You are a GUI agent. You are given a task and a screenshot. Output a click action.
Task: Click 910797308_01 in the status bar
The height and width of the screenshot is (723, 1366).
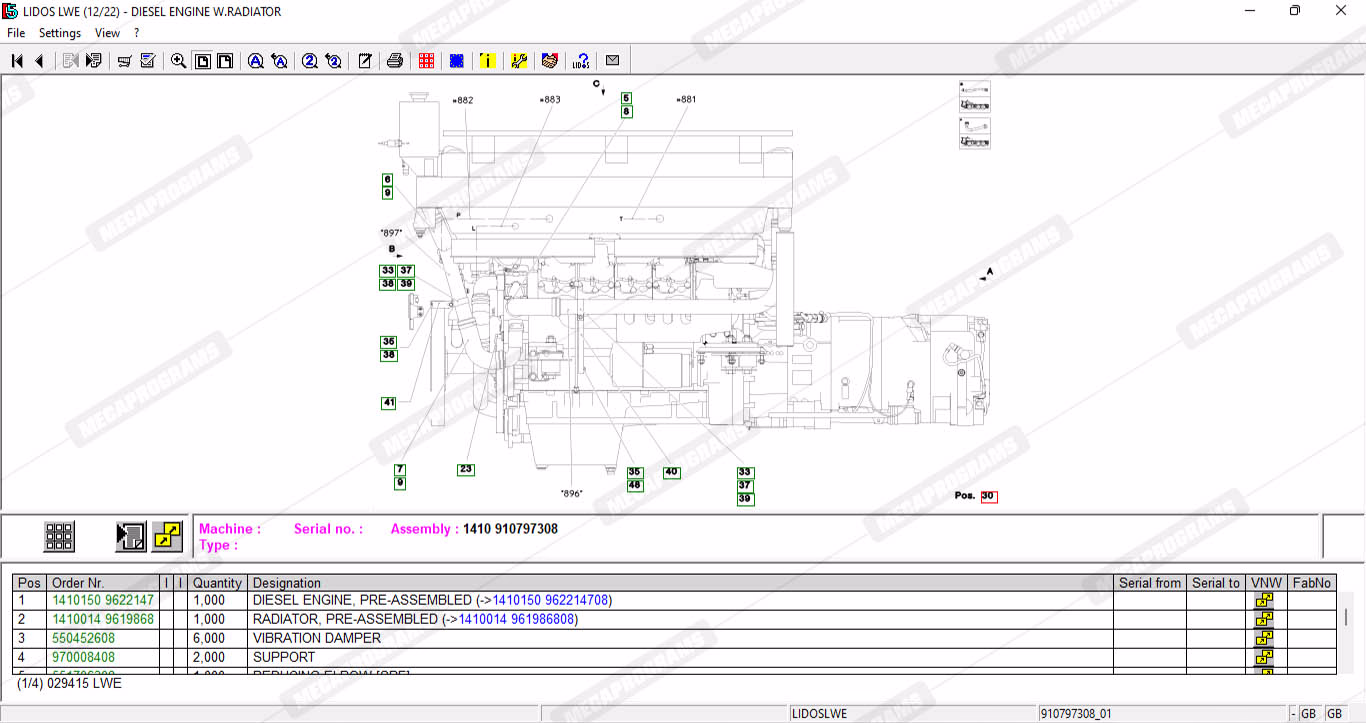pyautogui.click(x=1076, y=714)
